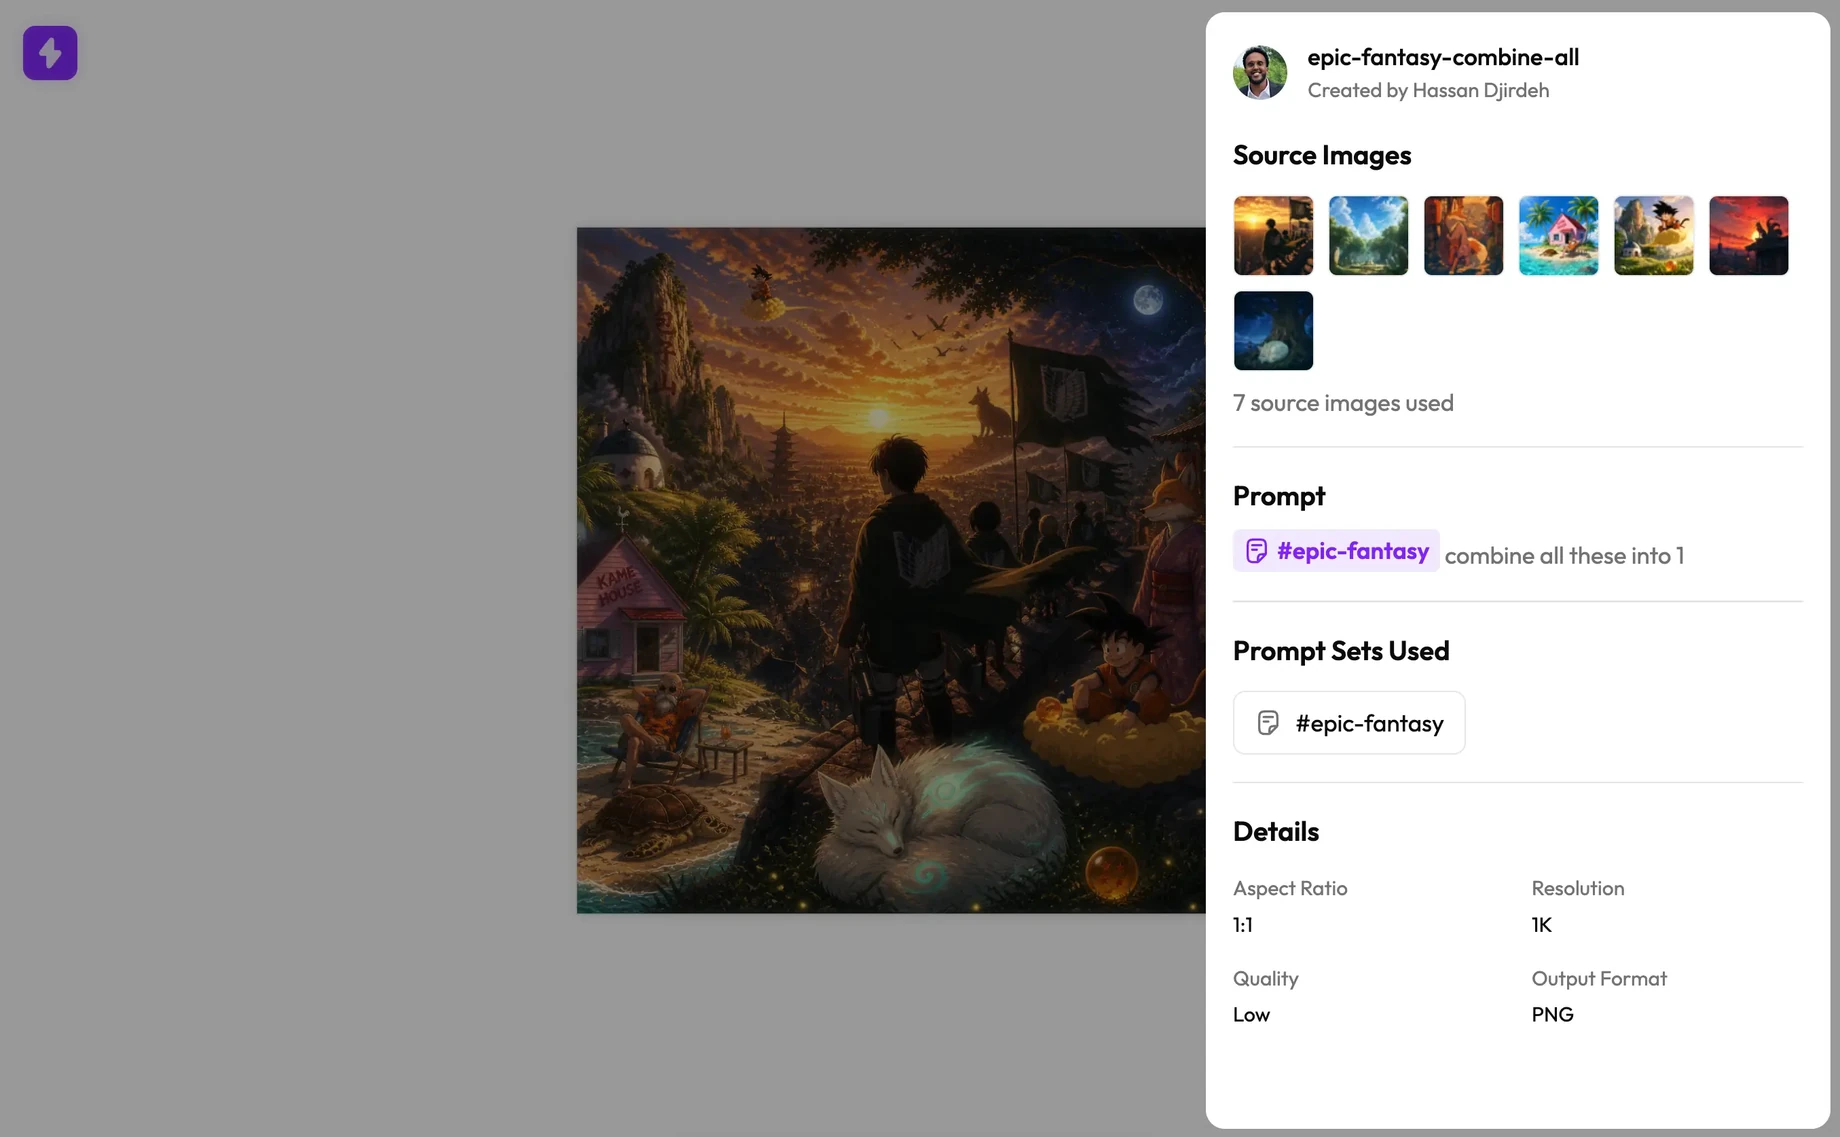Click the Aspect Ratio value 1:1

click(x=1243, y=925)
